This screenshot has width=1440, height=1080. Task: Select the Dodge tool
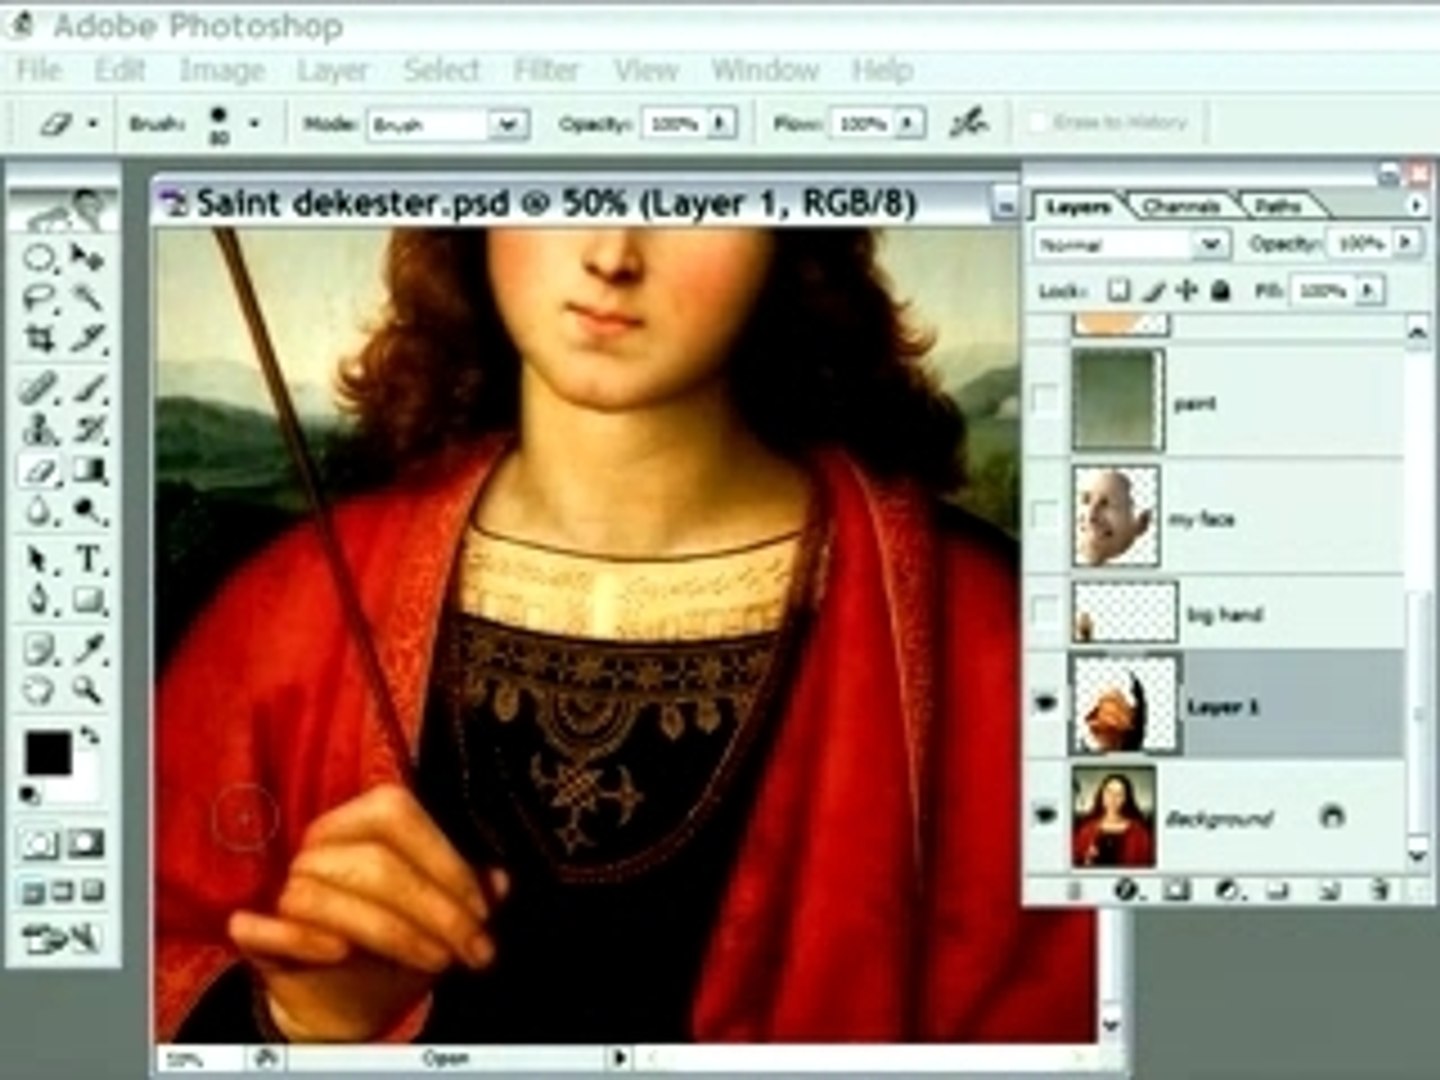pyautogui.click(x=88, y=511)
